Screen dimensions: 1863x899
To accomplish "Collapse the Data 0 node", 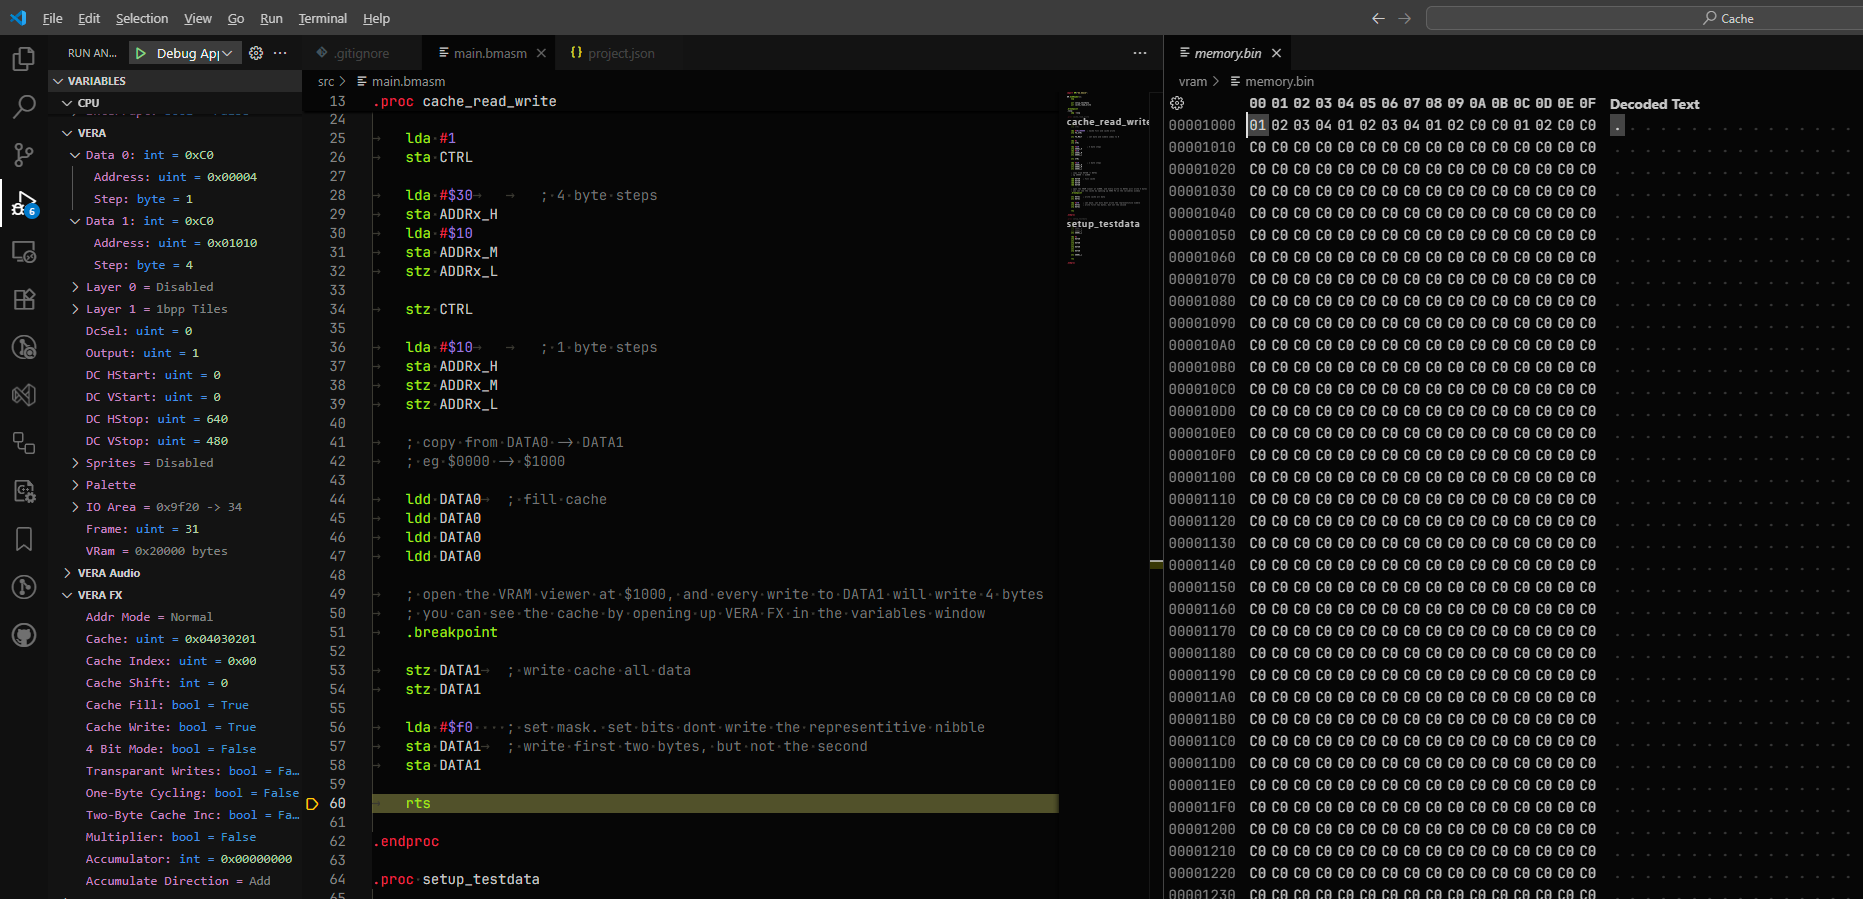I will coord(75,155).
